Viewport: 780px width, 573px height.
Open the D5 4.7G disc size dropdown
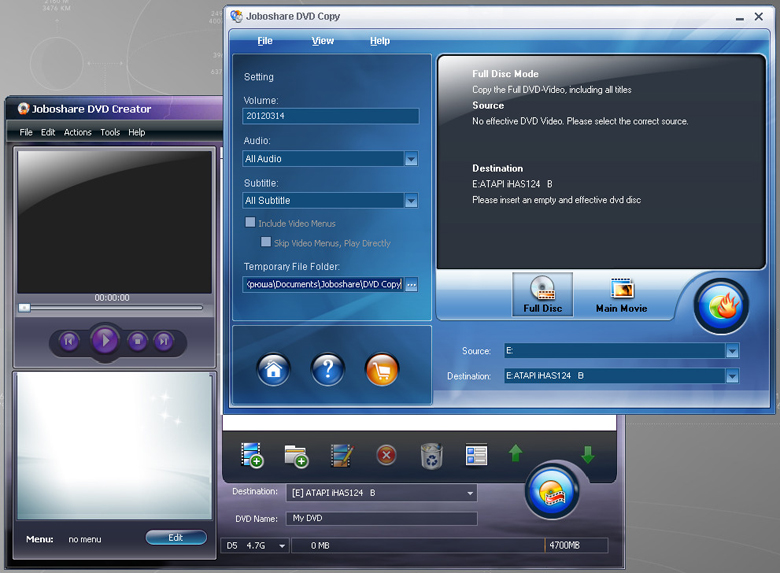pos(282,546)
